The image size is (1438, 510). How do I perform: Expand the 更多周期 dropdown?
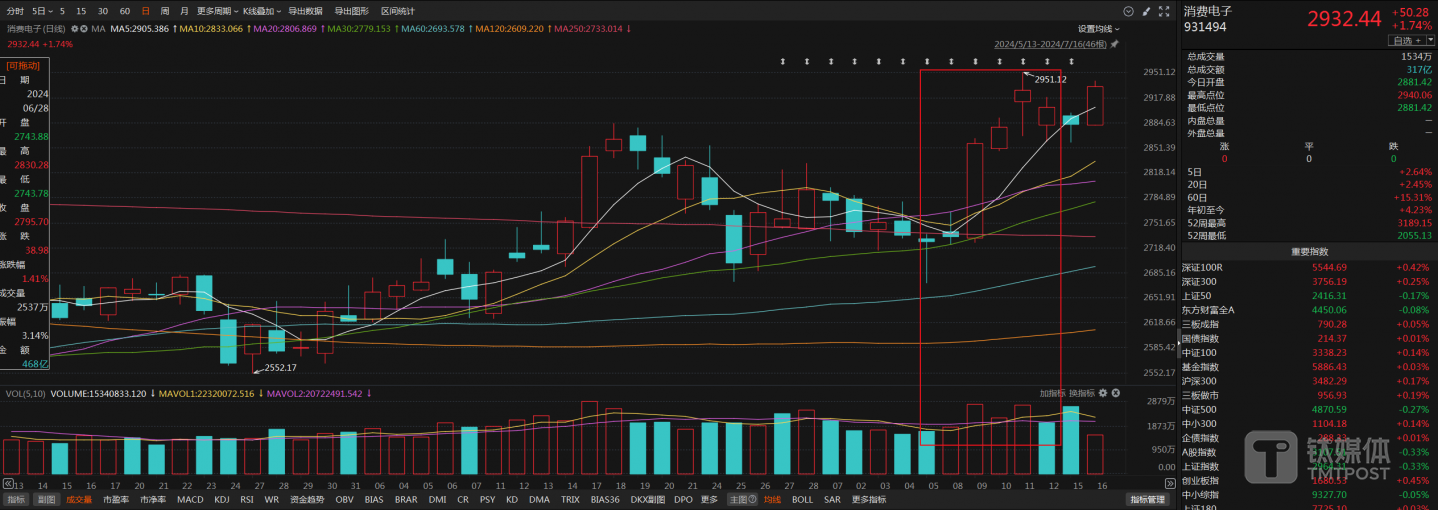[x=217, y=11]
